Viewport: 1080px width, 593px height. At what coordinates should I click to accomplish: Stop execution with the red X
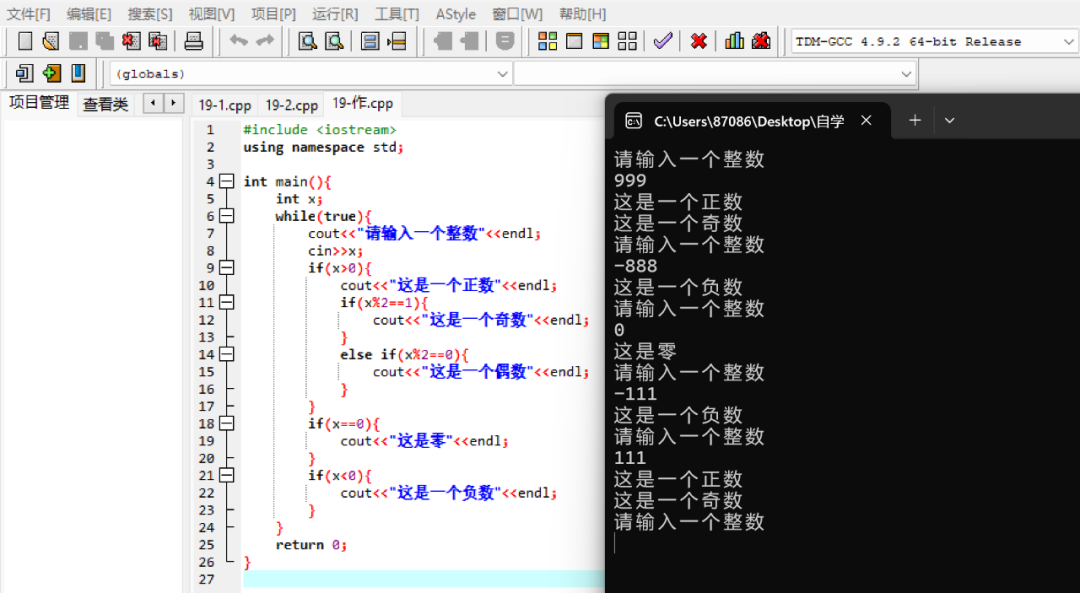point(698,41)
